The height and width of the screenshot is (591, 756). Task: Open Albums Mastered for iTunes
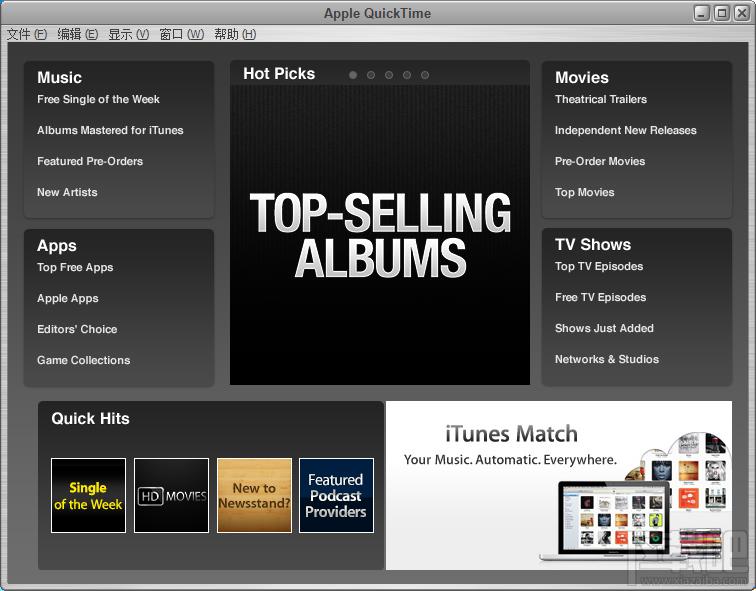pos(110,130)
